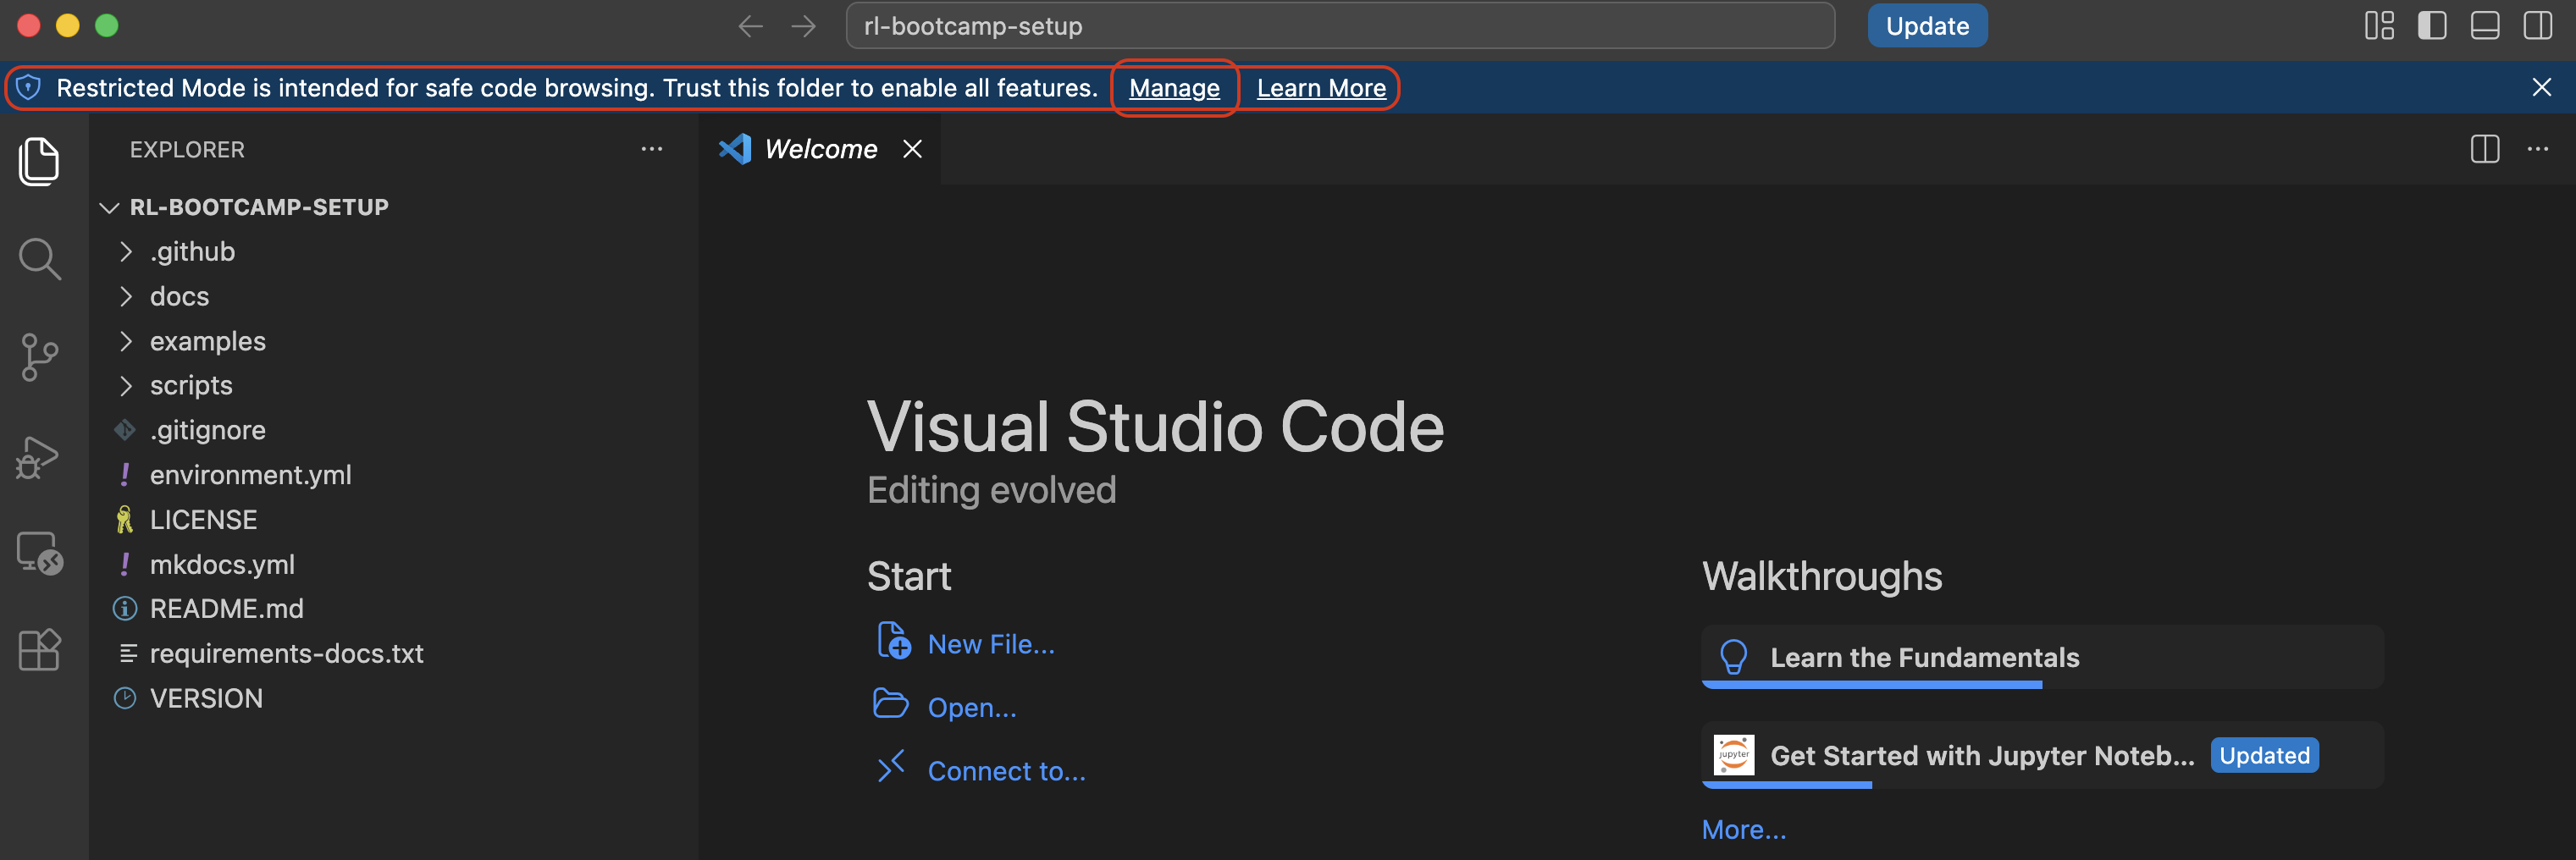This screenshot has height=860, width=2576.
Task: Click the LICENSE file icon
Action: click(x=125, y=520)
